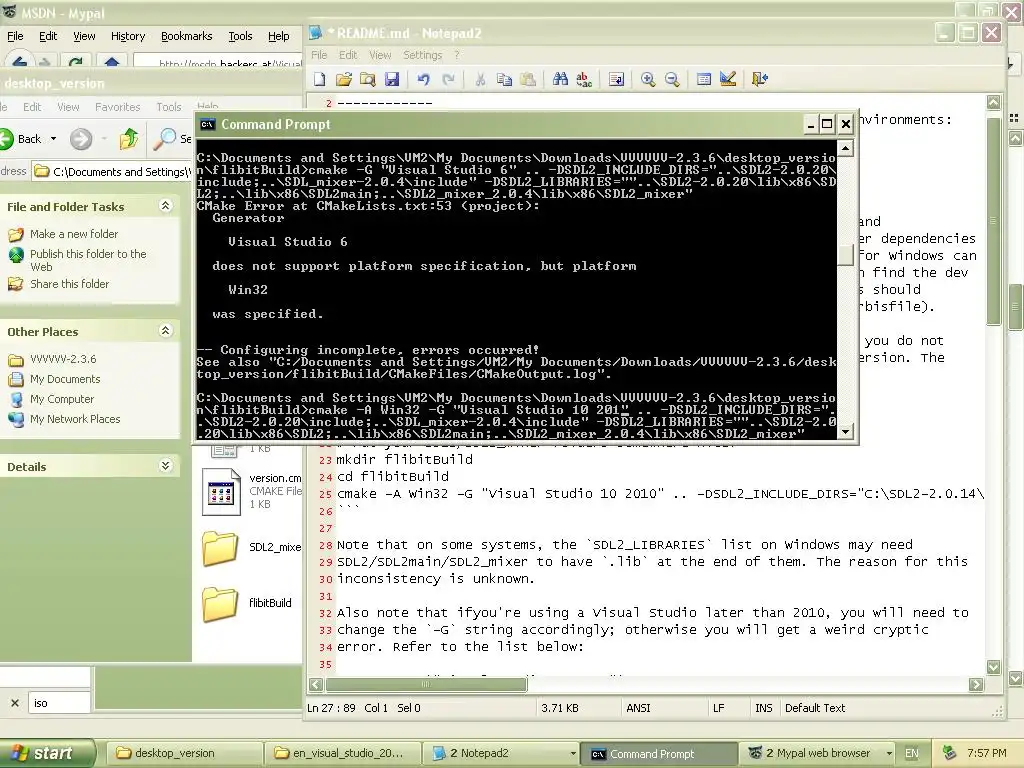The height and width of the screenshot is (768, 1024).
Task: Save file with Notepad2 floppy icon
Action: coord(392,79)
